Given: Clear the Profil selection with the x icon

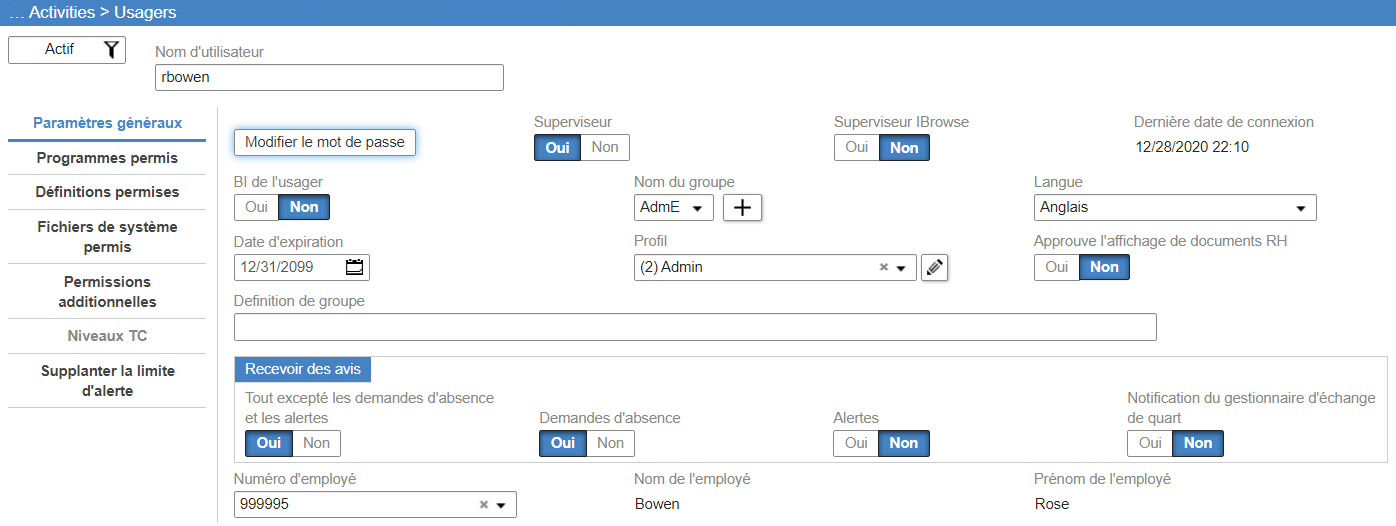Looking at the screenshot, I should point(883,267).
